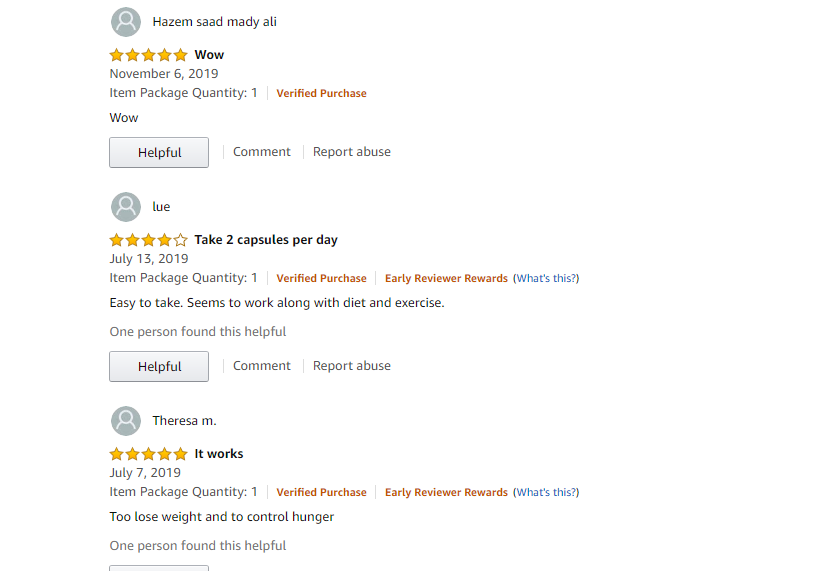The width and height of the screenshot is (819, 571).
Task: Click What's this? on lue's review
Action: [546, 279]
